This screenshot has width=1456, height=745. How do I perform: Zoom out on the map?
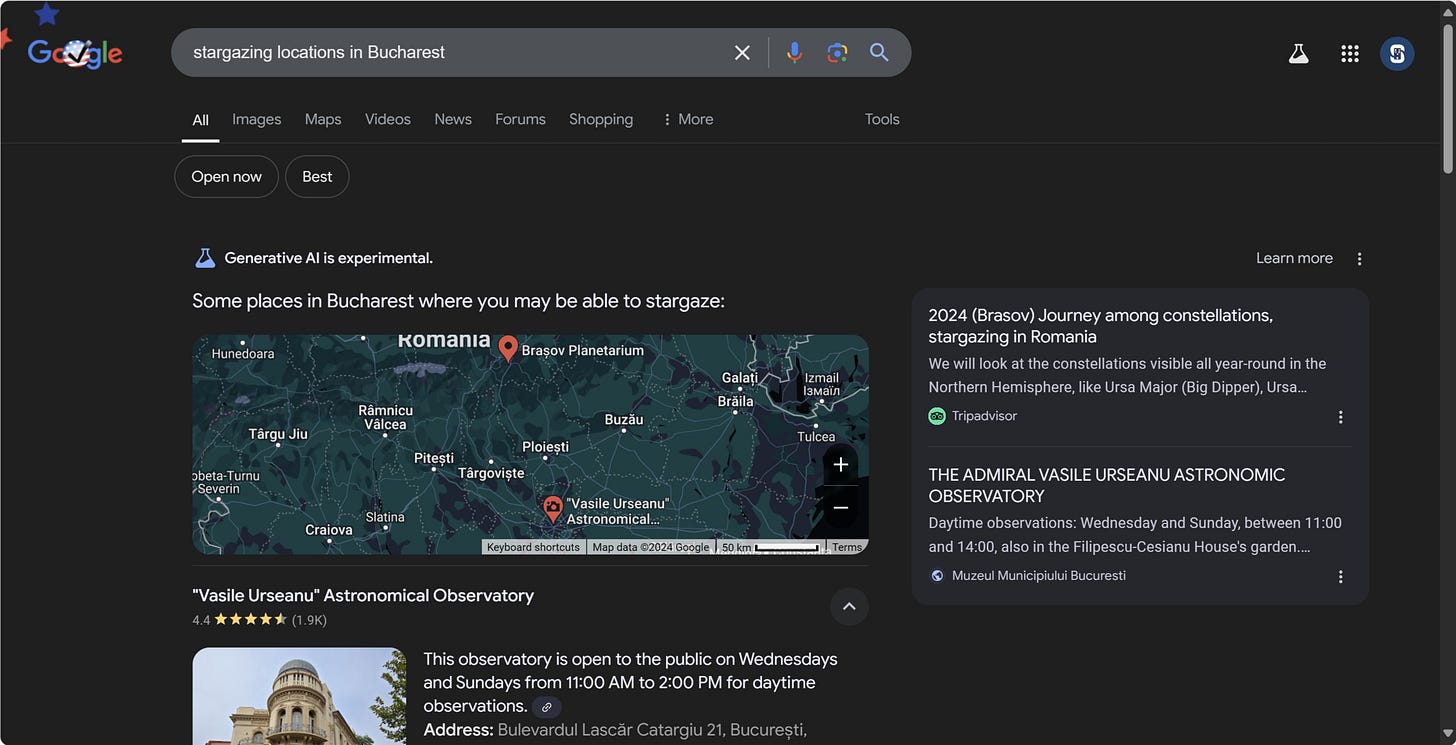841,508
